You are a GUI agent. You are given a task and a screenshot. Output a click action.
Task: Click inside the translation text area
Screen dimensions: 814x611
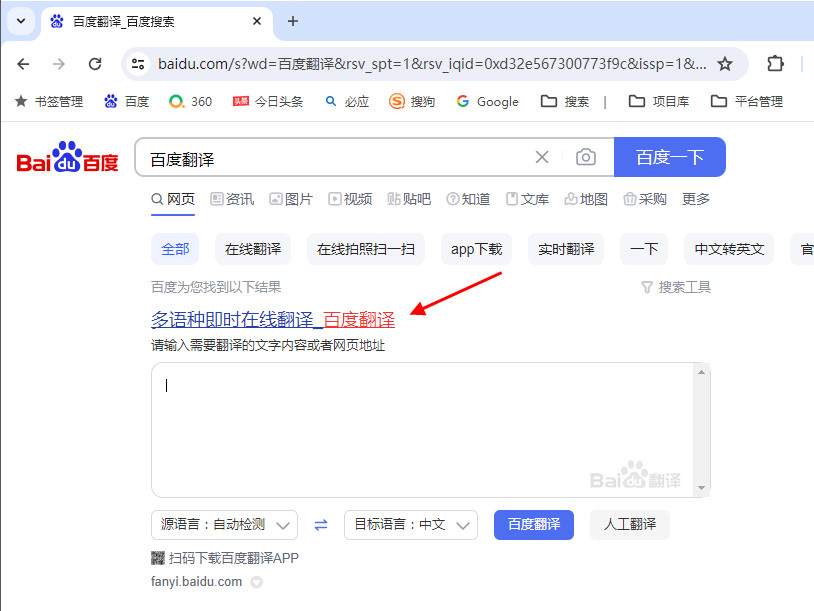coord(423,430)
